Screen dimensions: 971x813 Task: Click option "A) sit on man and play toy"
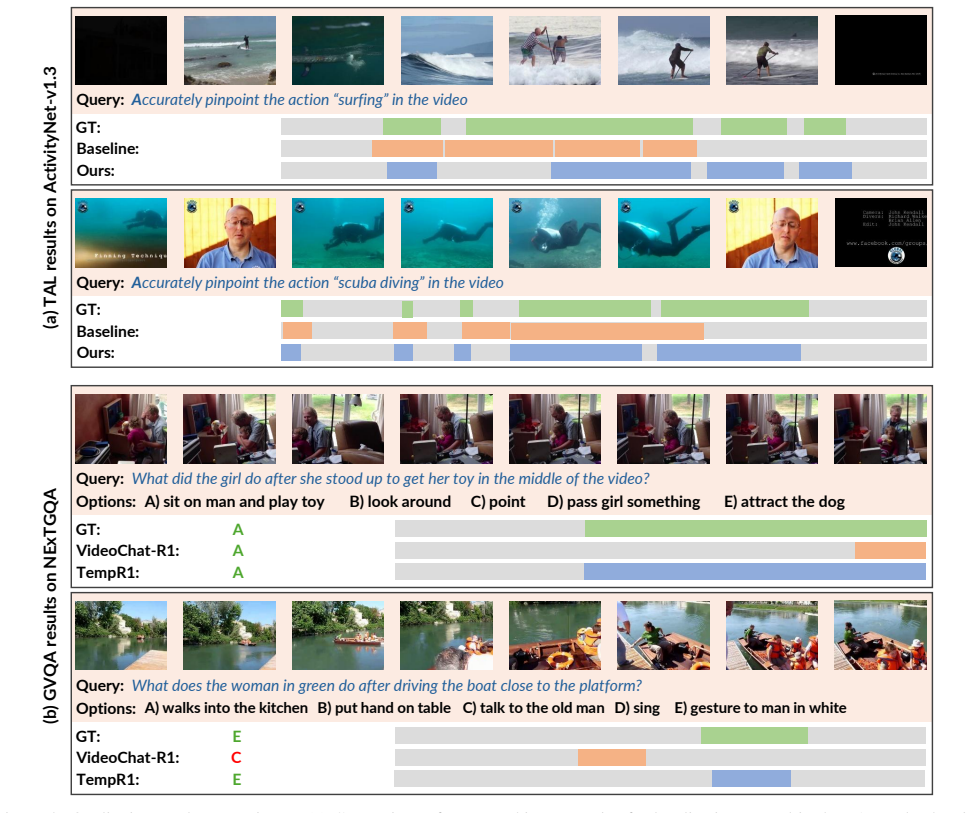point(234,502)
